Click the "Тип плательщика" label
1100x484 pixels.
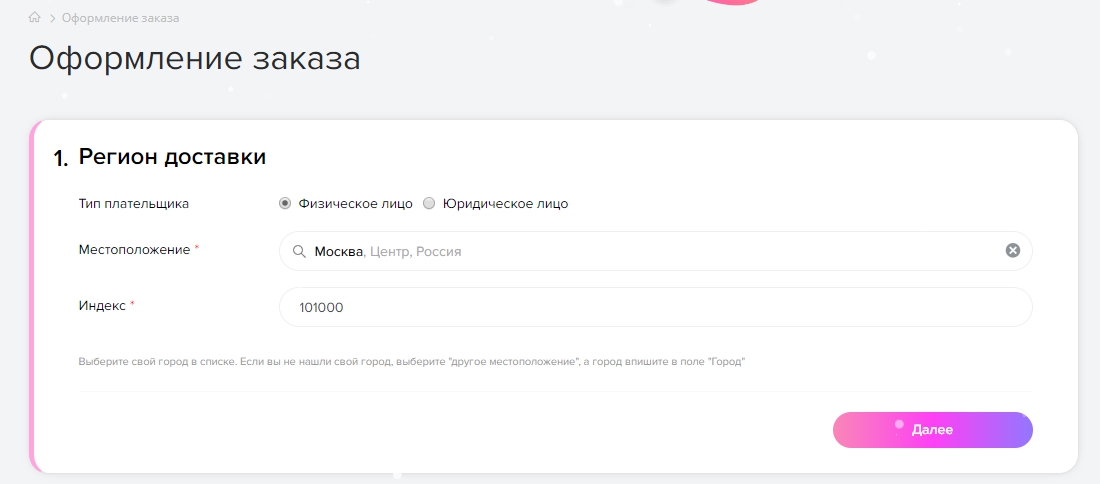click(x=133, y=203)
